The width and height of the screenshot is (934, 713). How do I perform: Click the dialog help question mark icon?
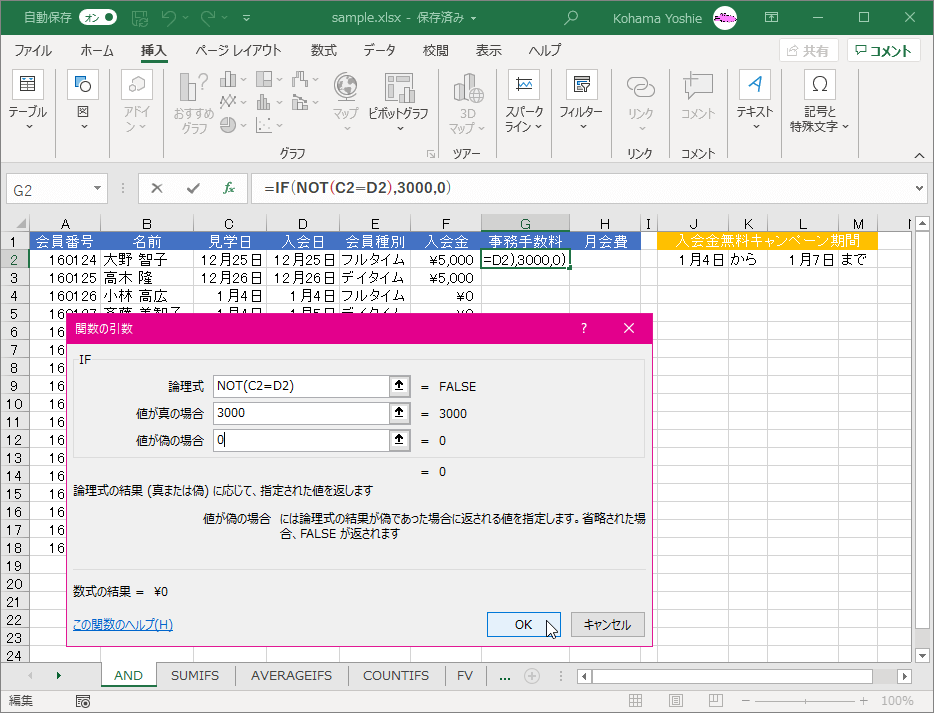(584, 328)
